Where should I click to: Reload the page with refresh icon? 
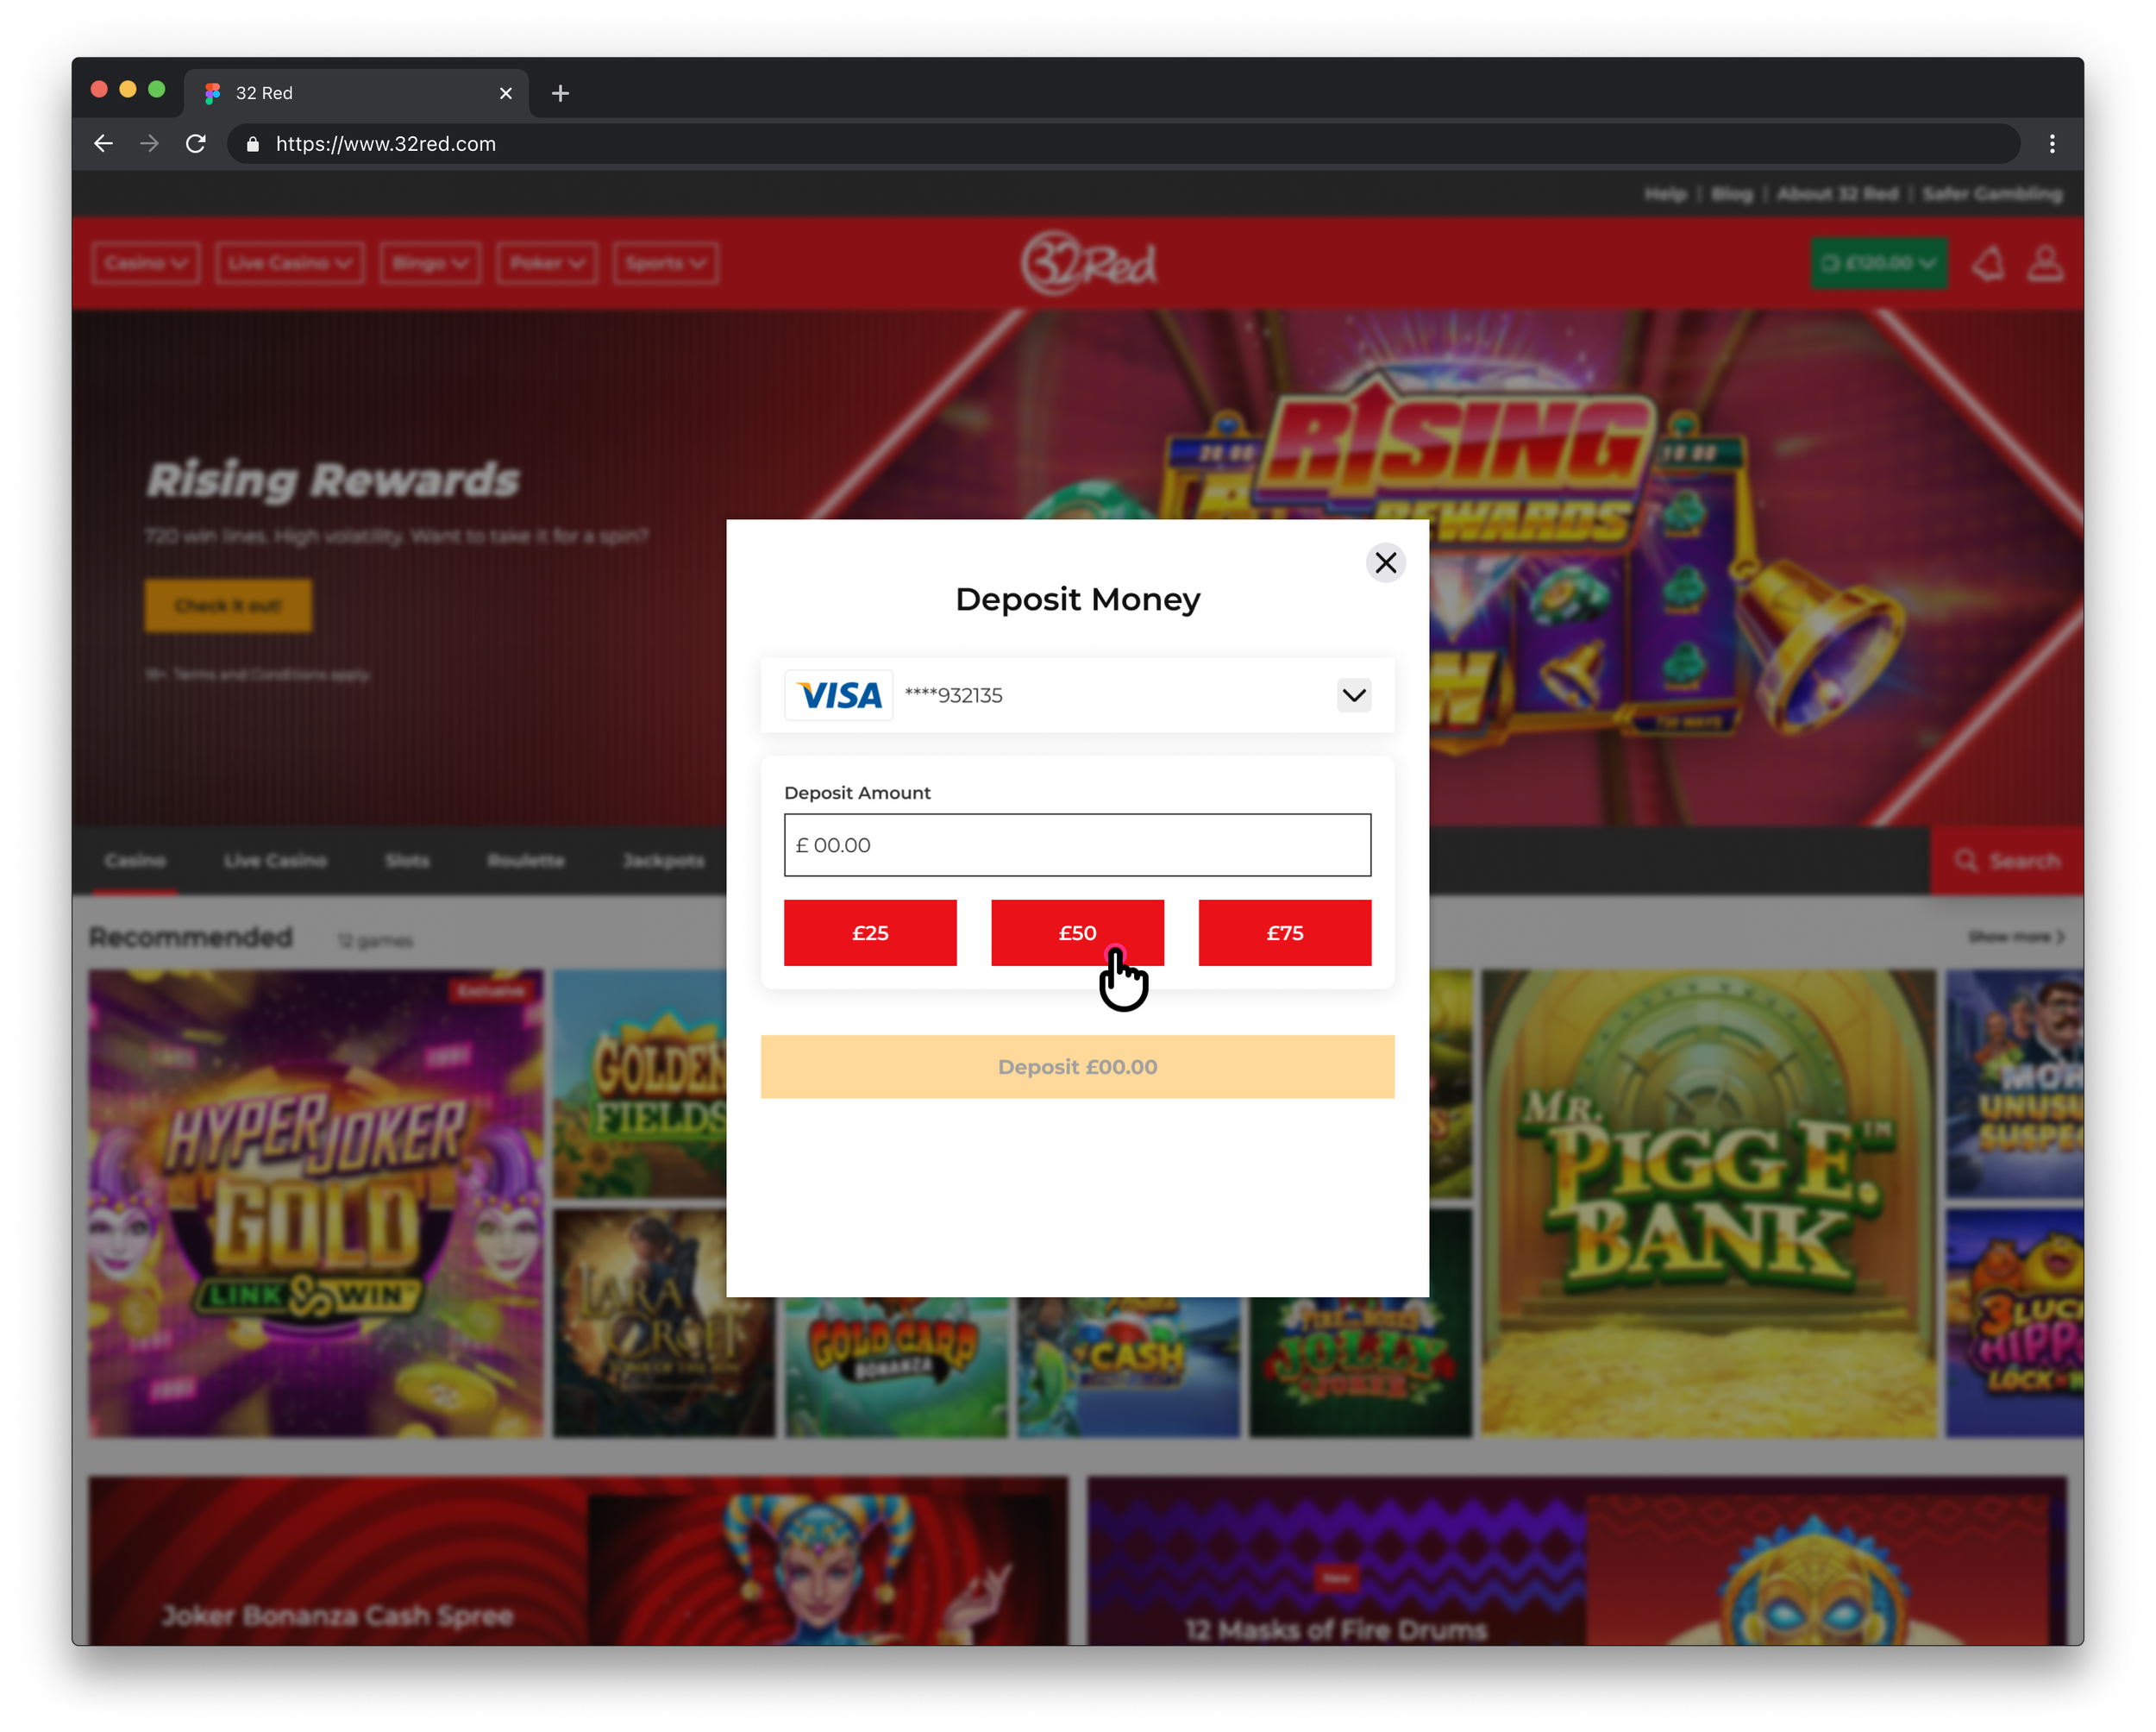click(196, 144)
